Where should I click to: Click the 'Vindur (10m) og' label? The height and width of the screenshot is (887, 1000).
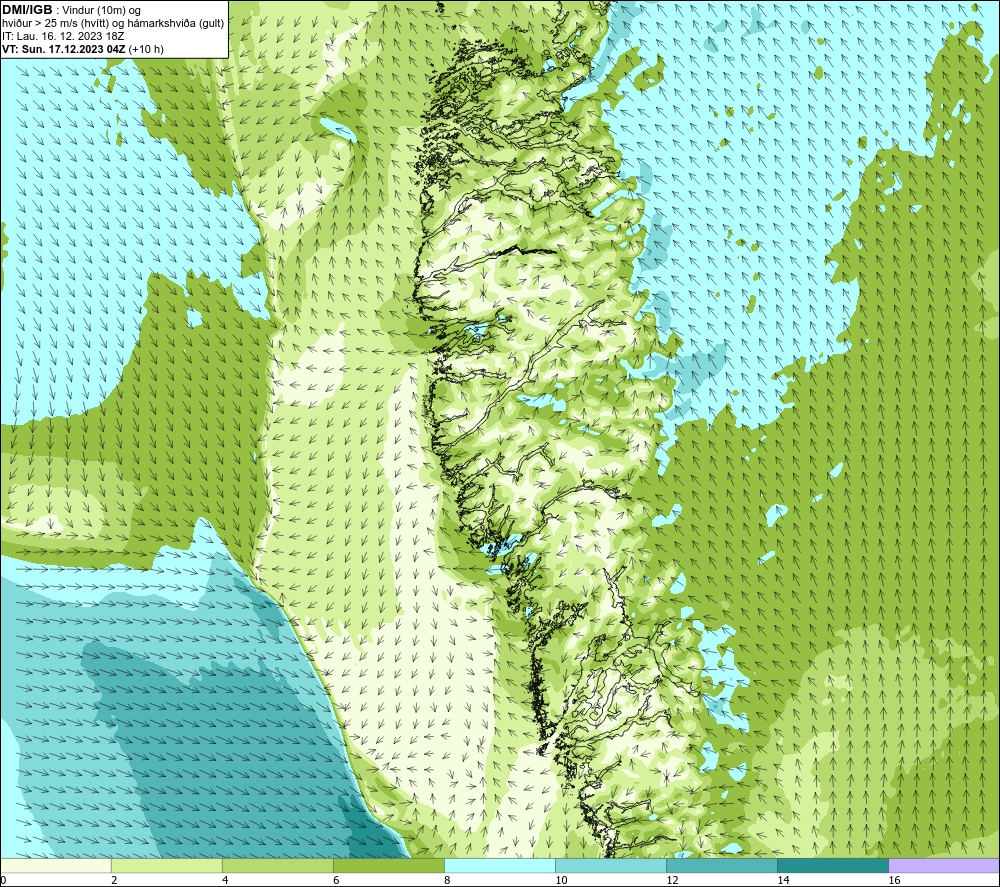[102, 10]
